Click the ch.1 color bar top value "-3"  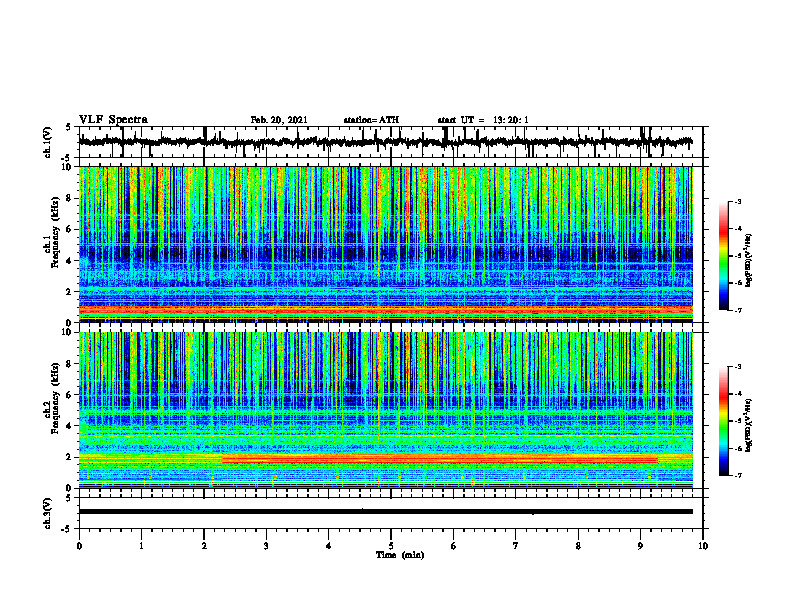tap(737, 201)
